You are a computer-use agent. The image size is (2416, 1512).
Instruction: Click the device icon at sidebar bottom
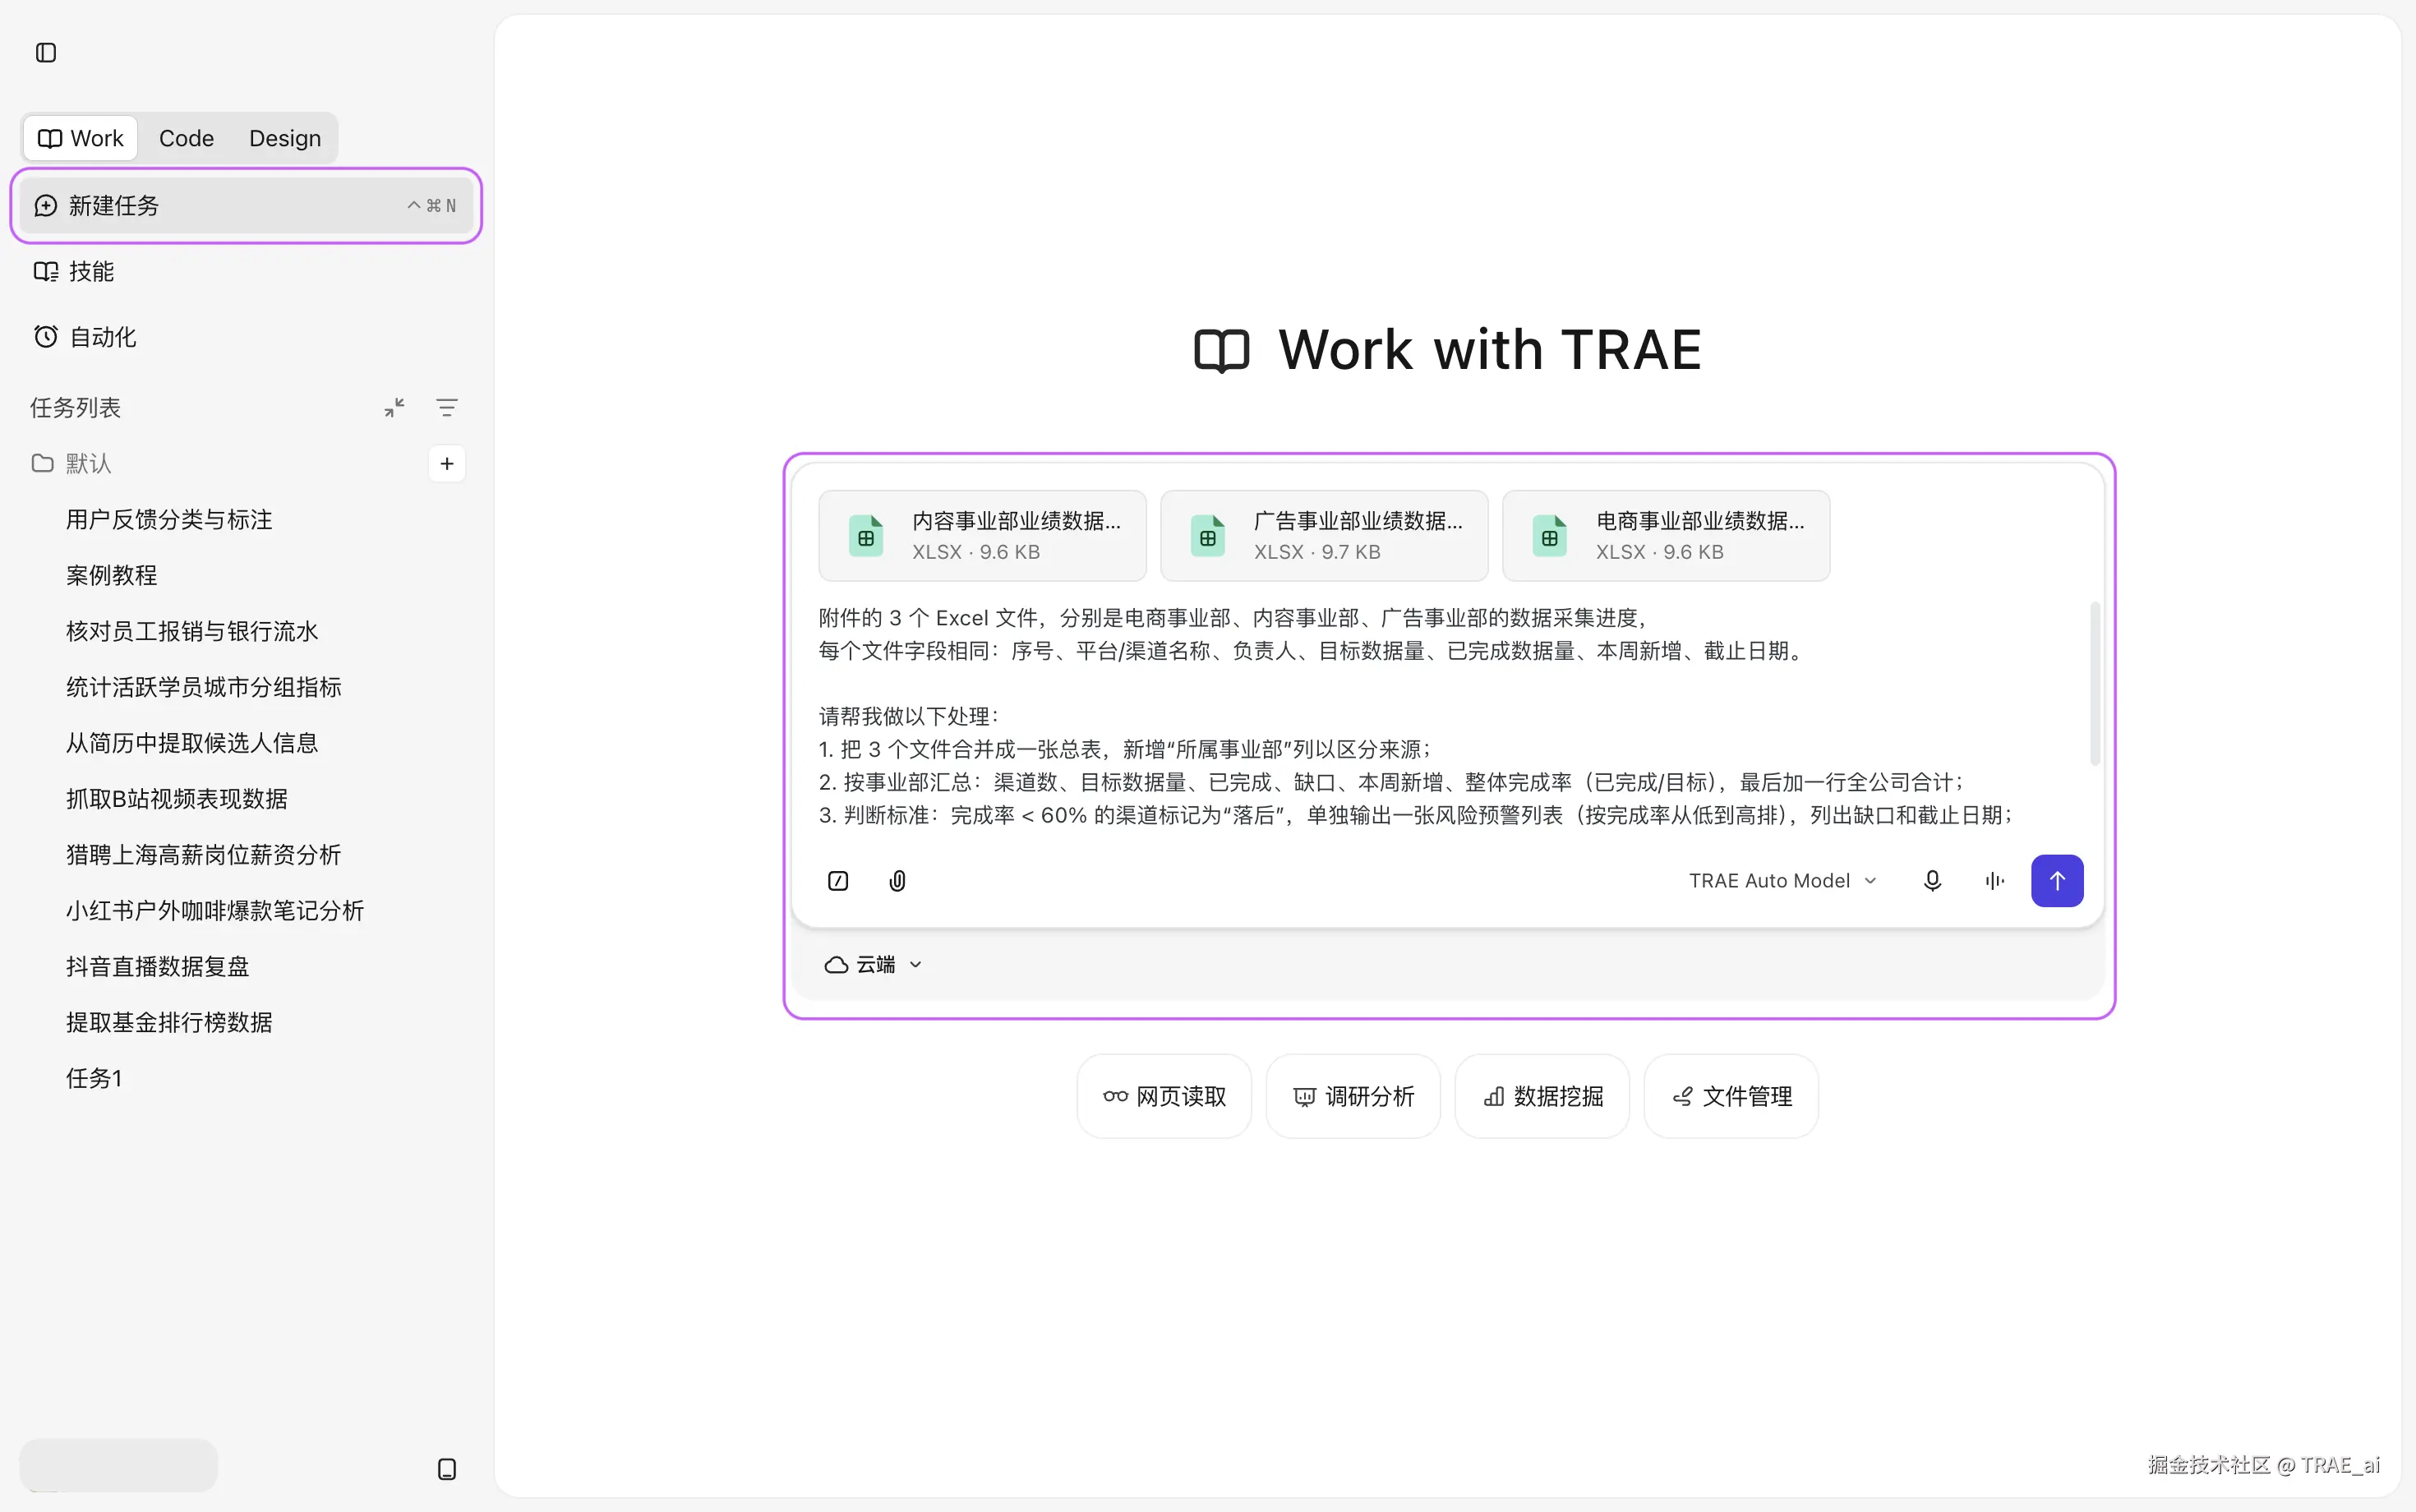(x=447, y=1469)
